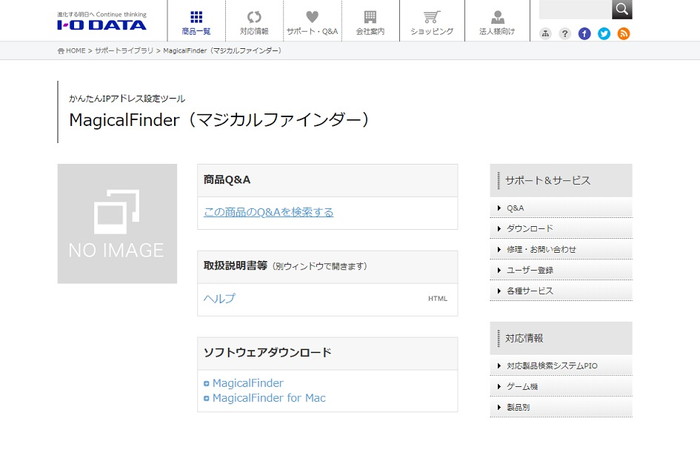
Task: Click the MagicalFinder page title text
Action: click(x=219, y=120)
